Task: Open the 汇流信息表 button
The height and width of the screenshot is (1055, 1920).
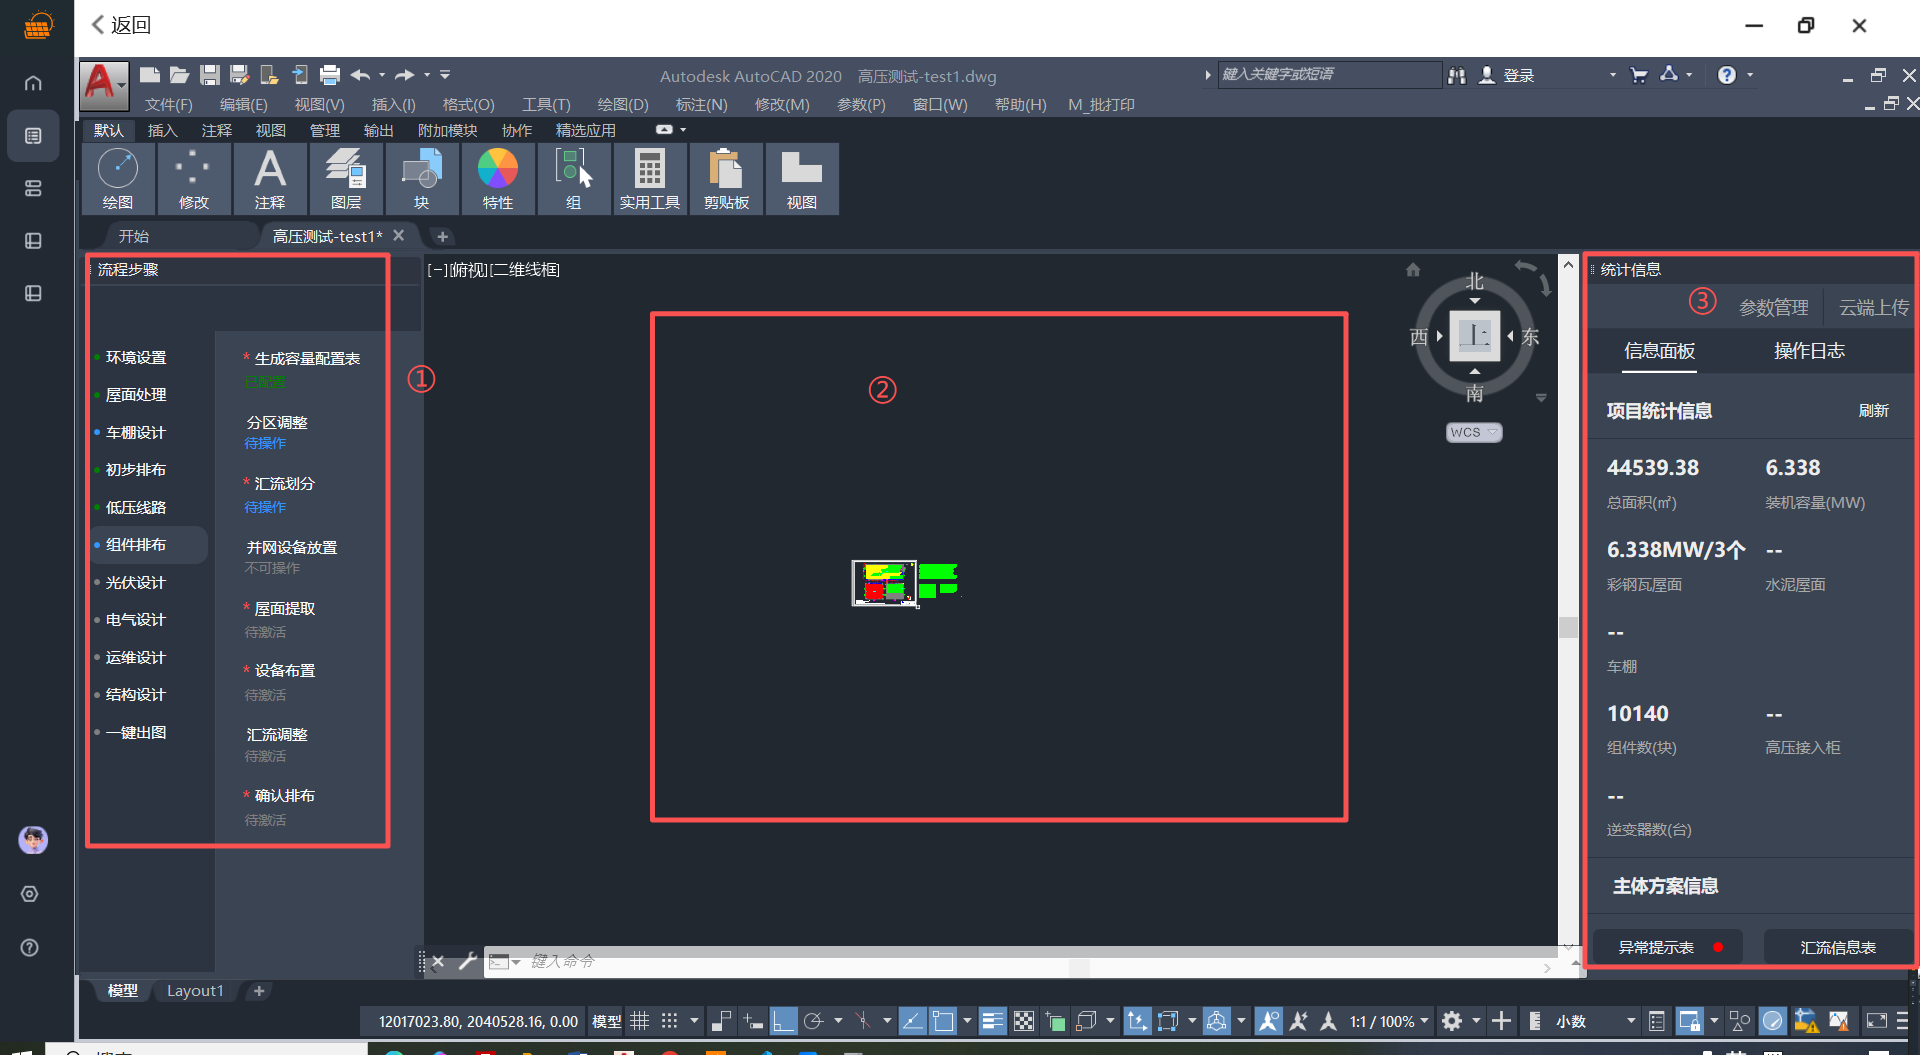Action: coord(1837,947)
